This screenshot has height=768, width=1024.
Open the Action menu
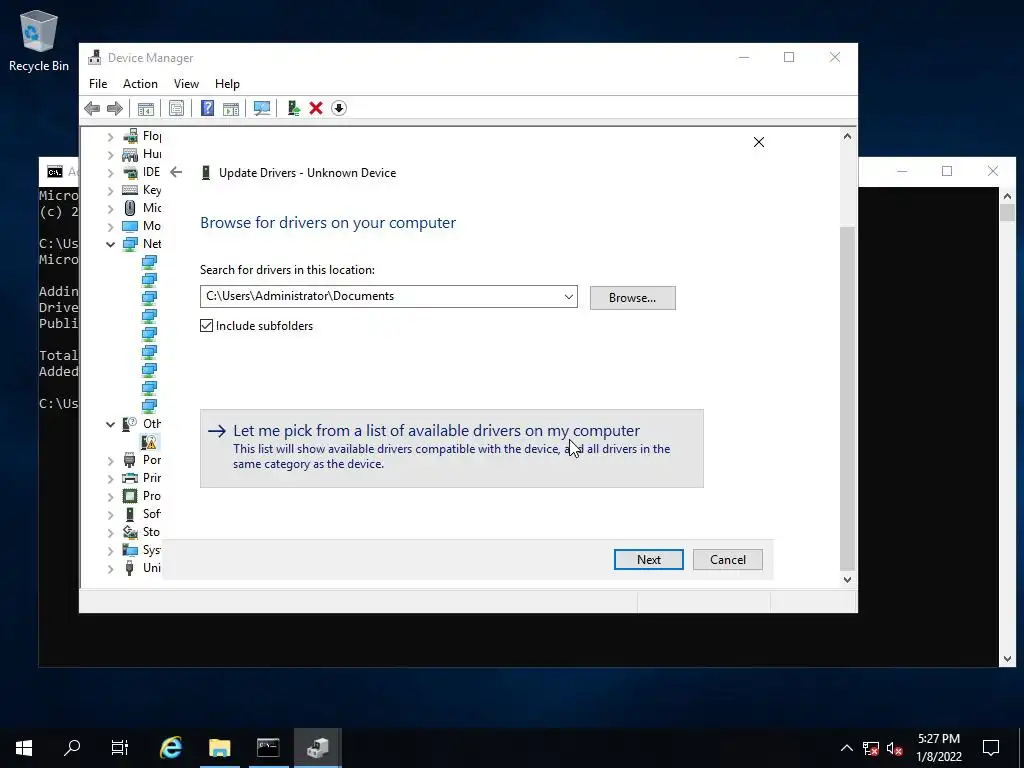pos(140,84)
